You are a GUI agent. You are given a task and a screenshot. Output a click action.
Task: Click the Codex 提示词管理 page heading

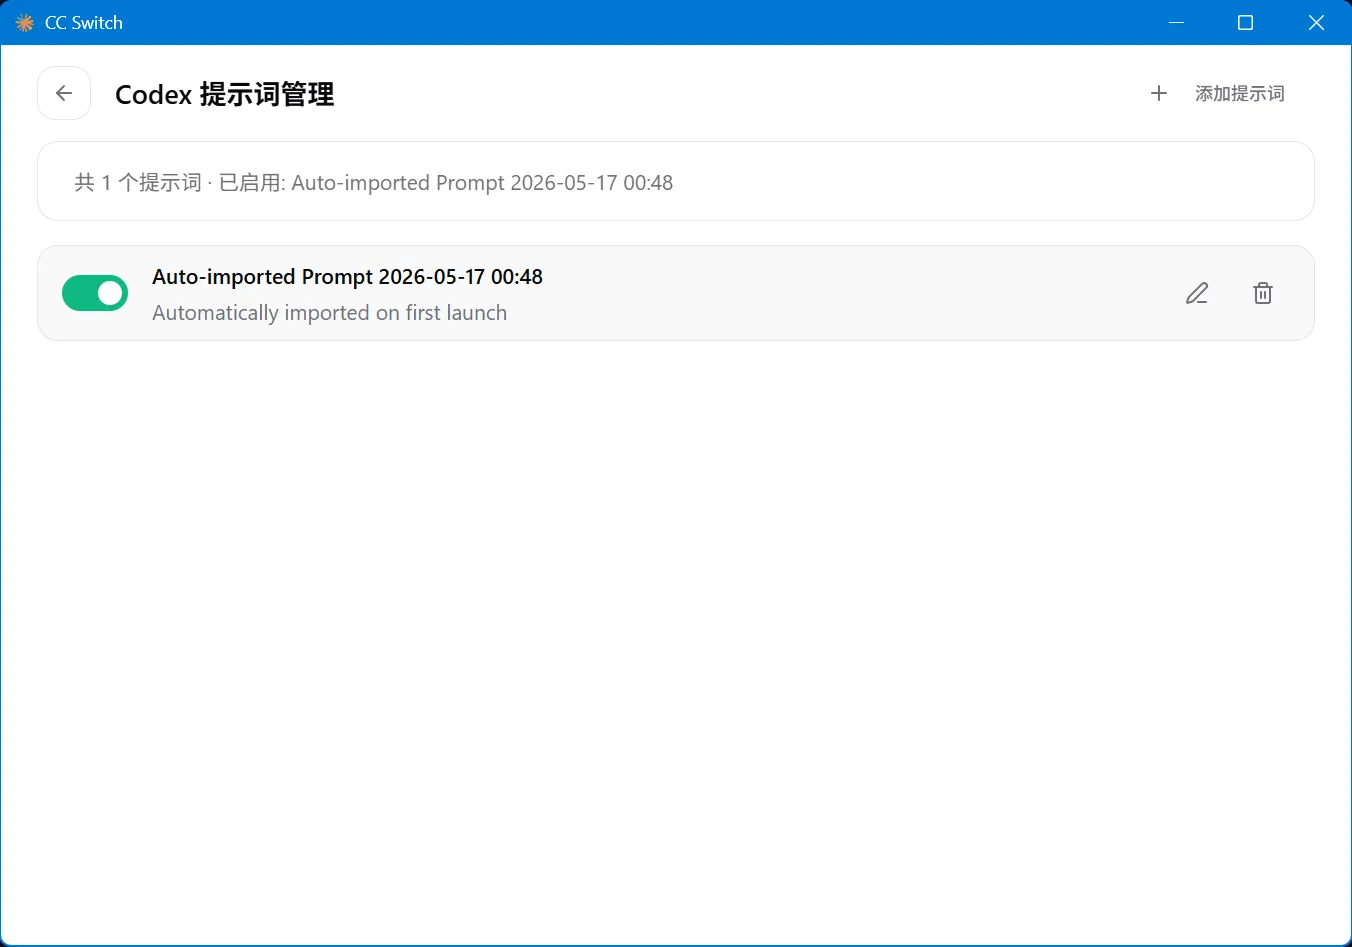(225, 94)
